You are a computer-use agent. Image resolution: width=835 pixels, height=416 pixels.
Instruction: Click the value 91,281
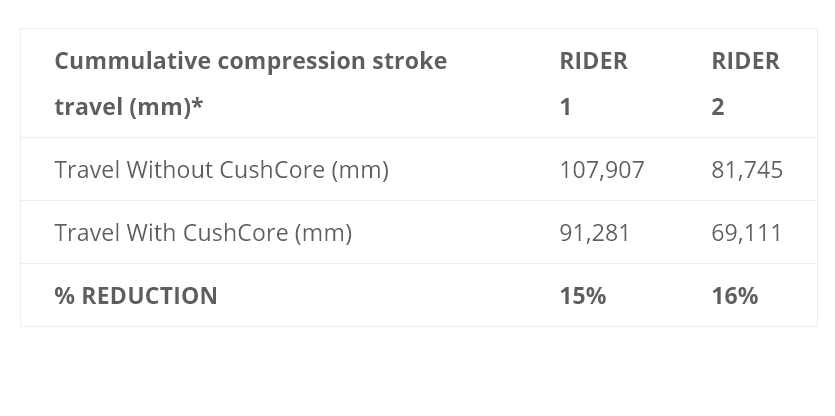[x=594, y=233]
